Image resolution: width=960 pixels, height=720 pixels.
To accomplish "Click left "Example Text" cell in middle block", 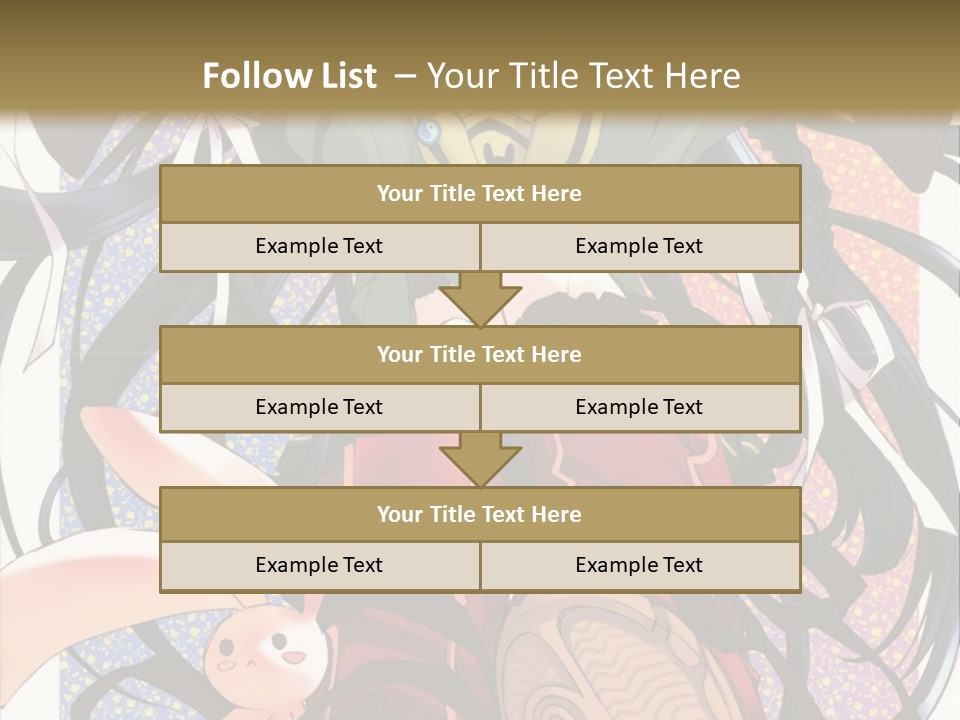I will click(319, 407).
